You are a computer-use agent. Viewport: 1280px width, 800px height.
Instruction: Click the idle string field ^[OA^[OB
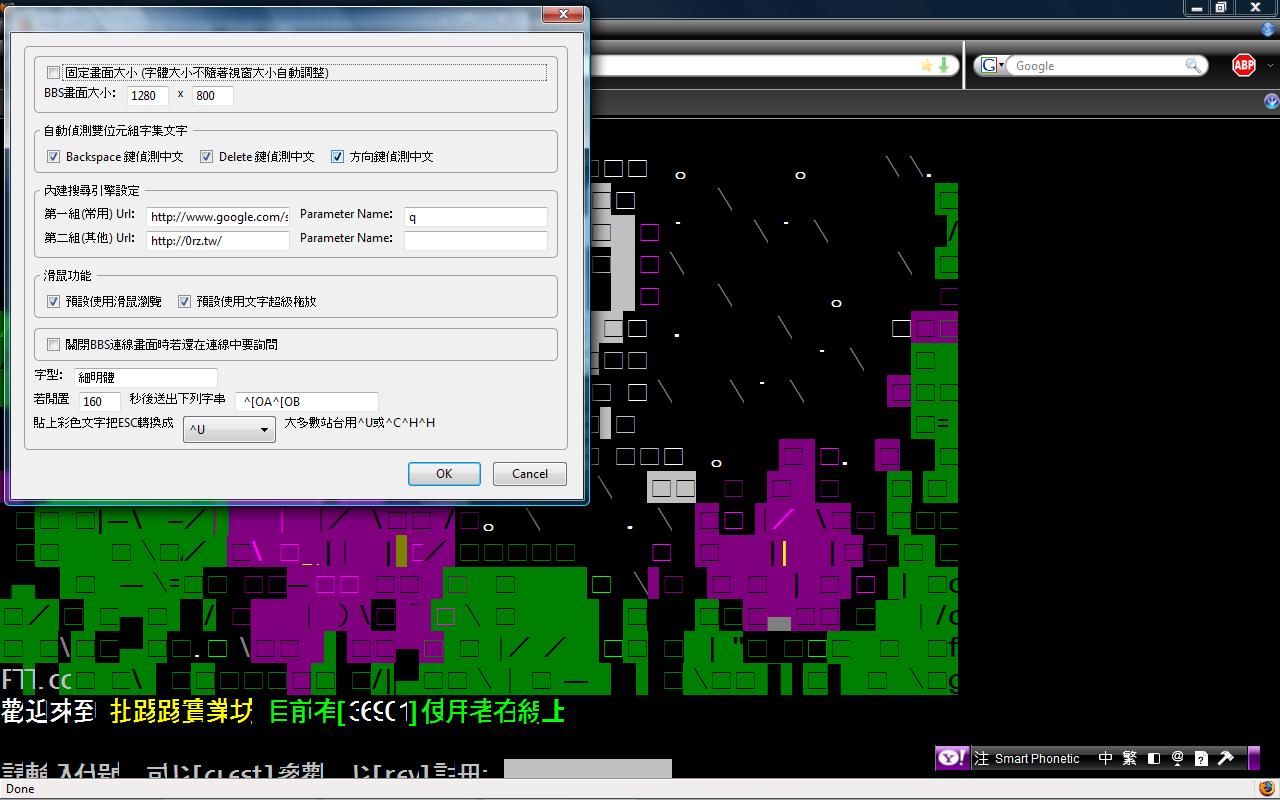pyautogui.click(x=307, y=401)
